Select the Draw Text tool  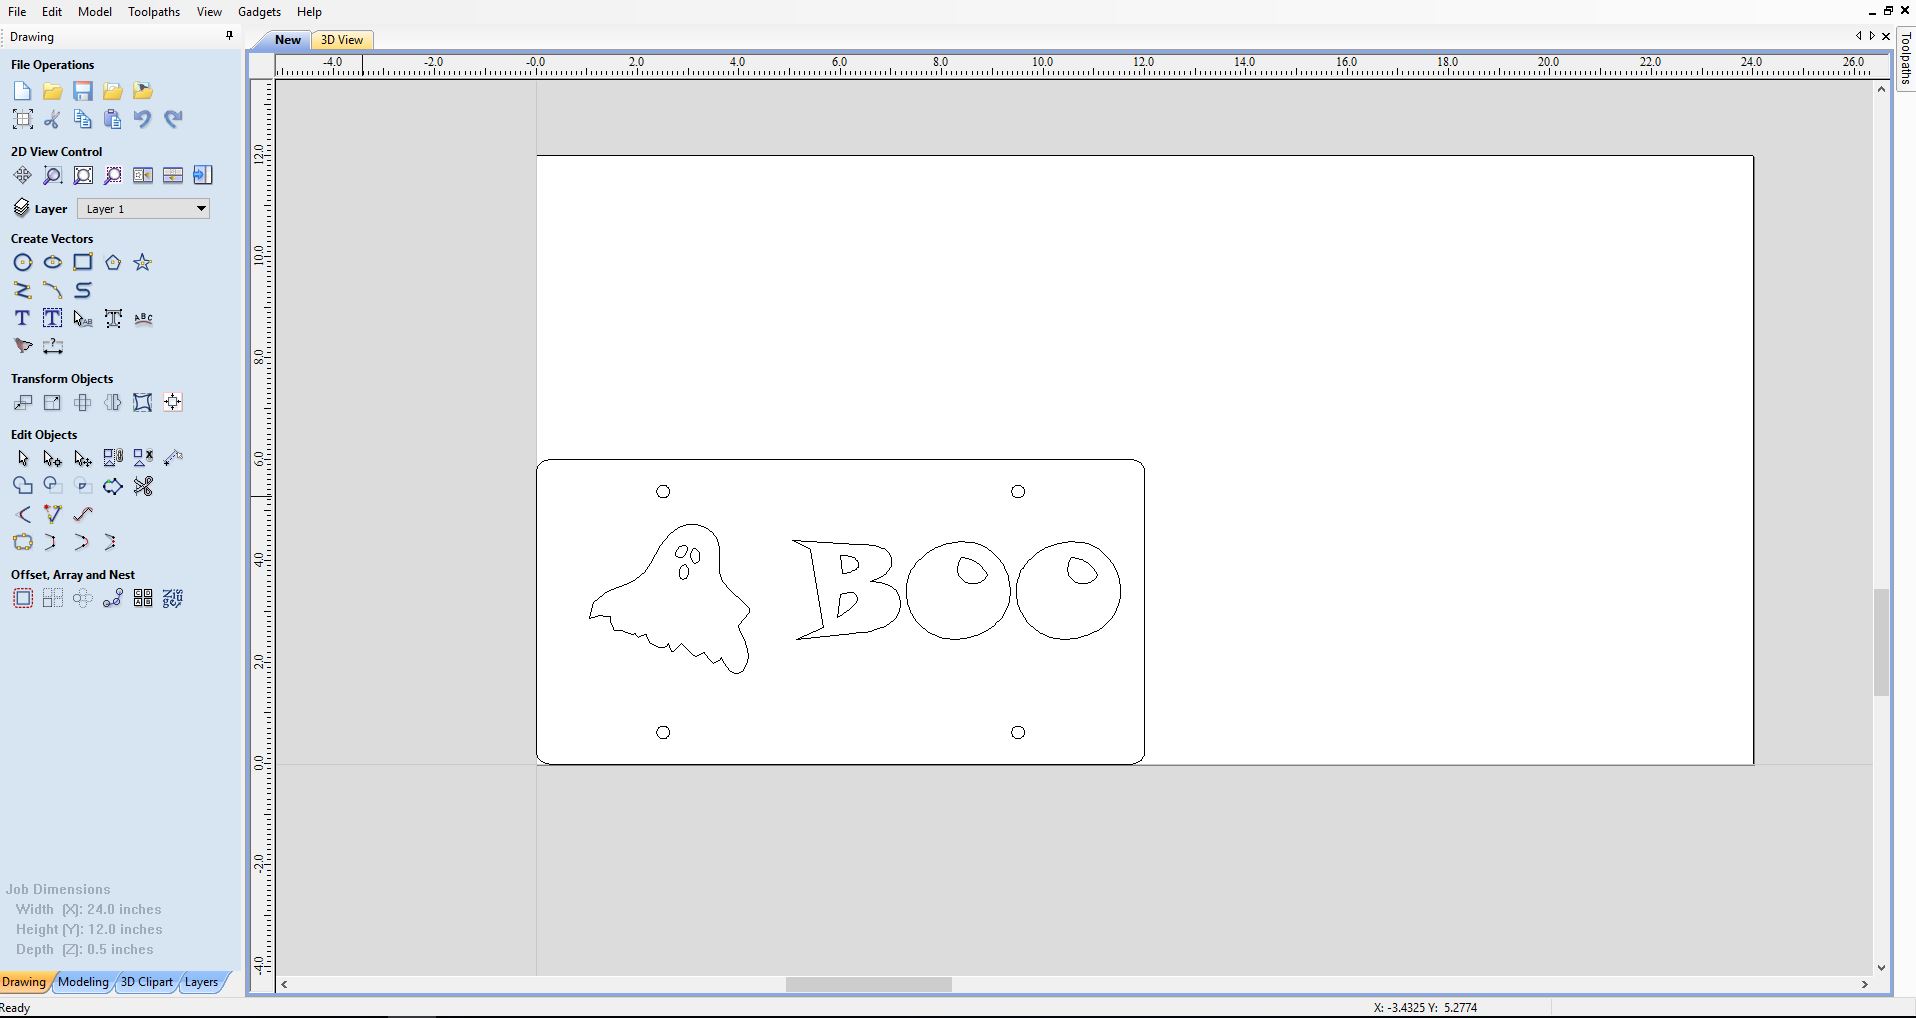point(22,318)
